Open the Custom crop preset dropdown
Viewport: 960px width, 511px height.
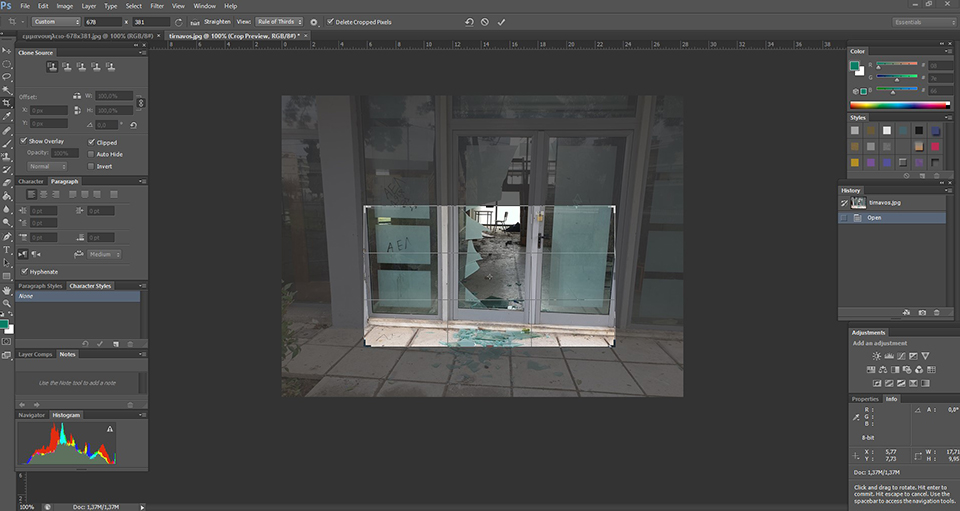point(56,21)
